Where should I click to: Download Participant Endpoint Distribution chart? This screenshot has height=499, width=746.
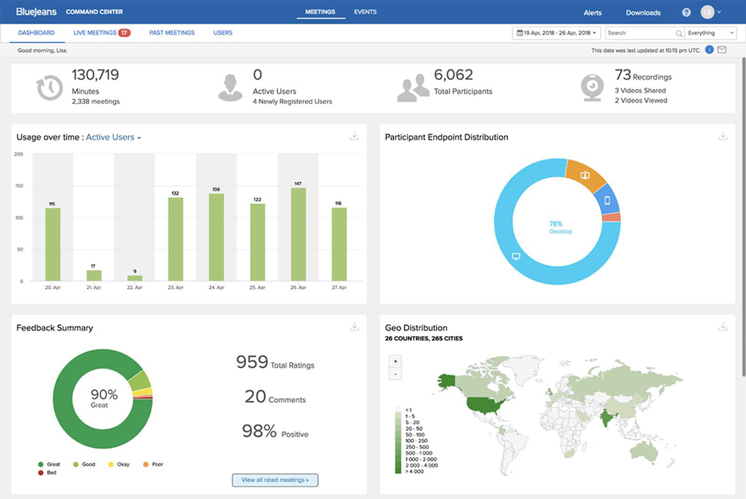pyautogui.click(x=723, y=137)
